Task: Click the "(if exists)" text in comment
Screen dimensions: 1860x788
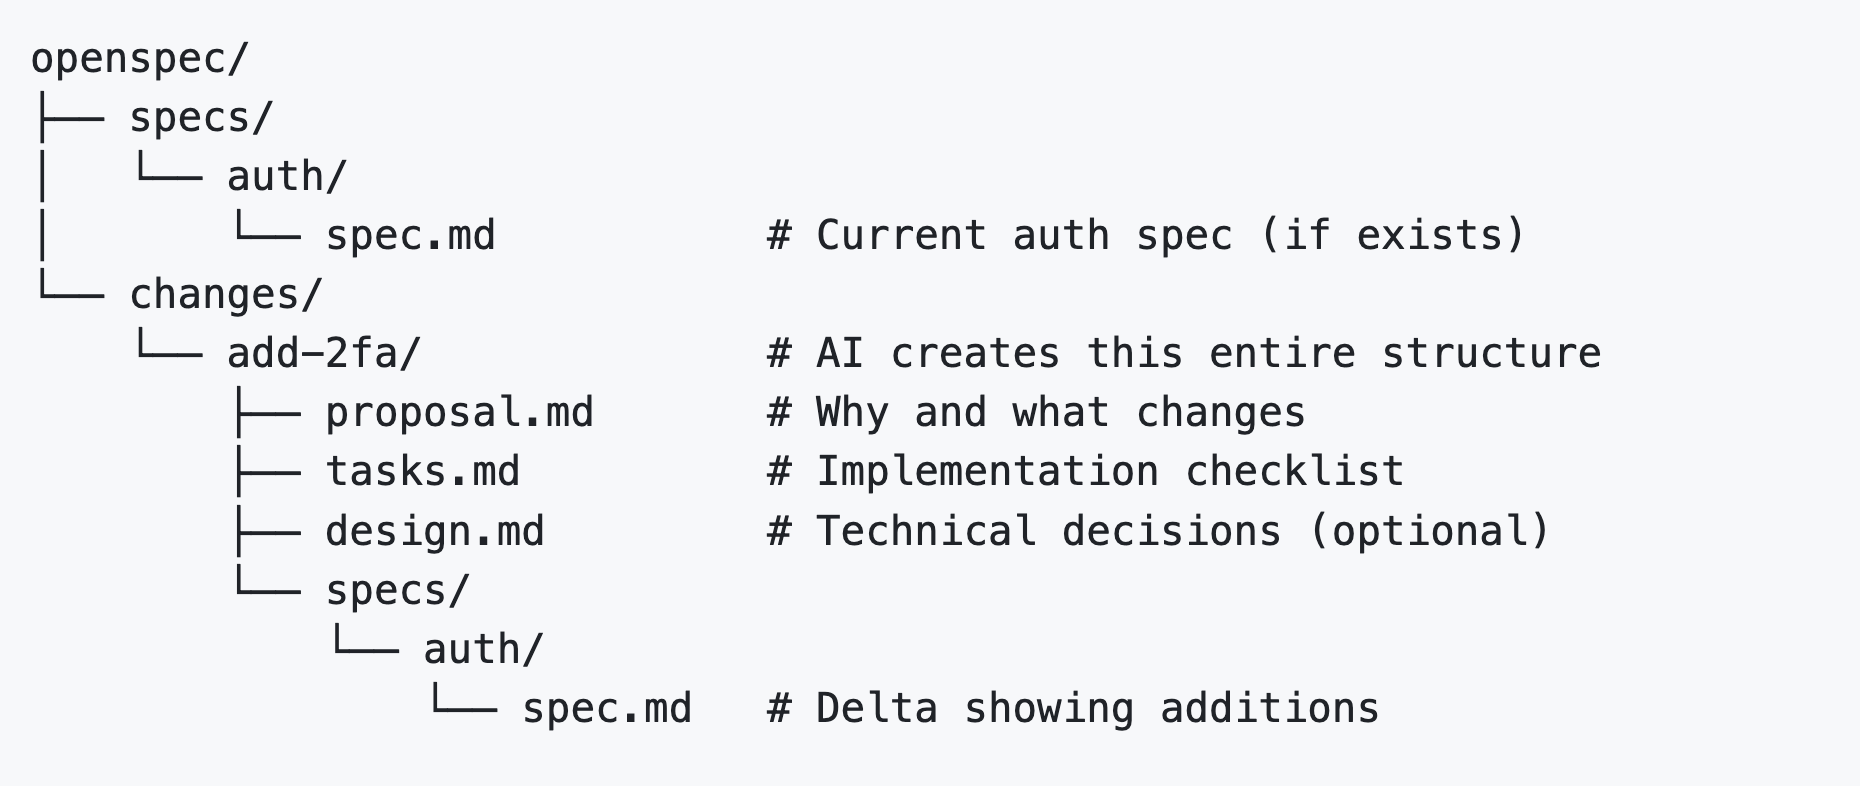Action: coord(1392,236)
